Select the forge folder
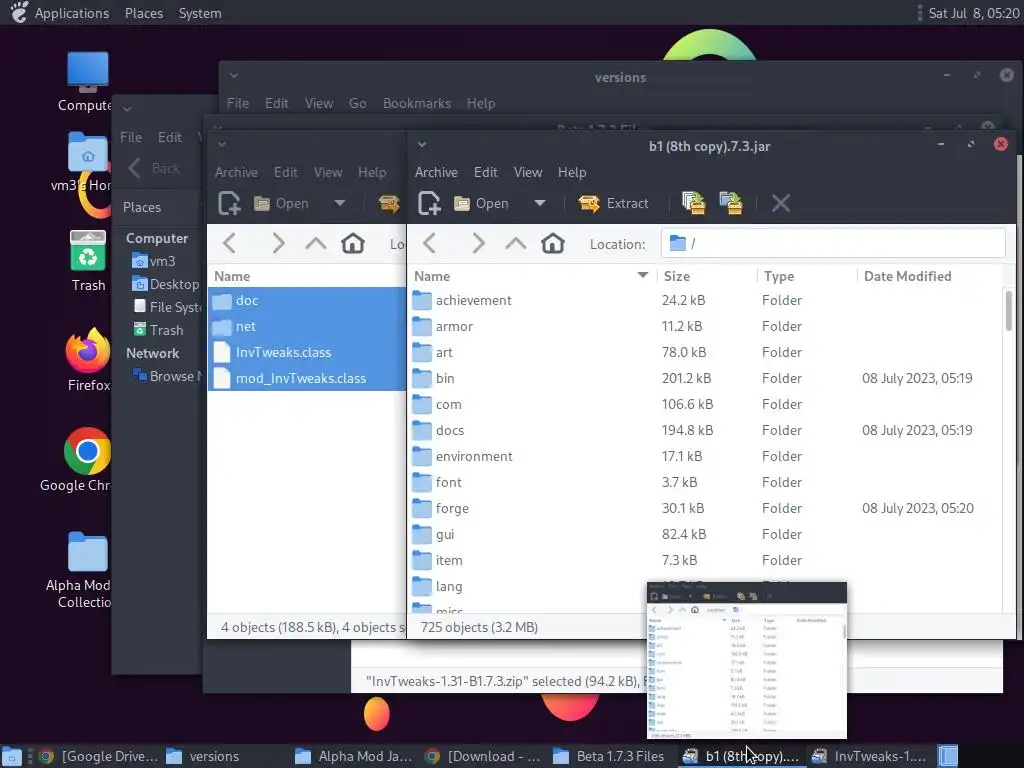Image resolution: width=1024 pixels, height=768 pixels. click(452, 509)
